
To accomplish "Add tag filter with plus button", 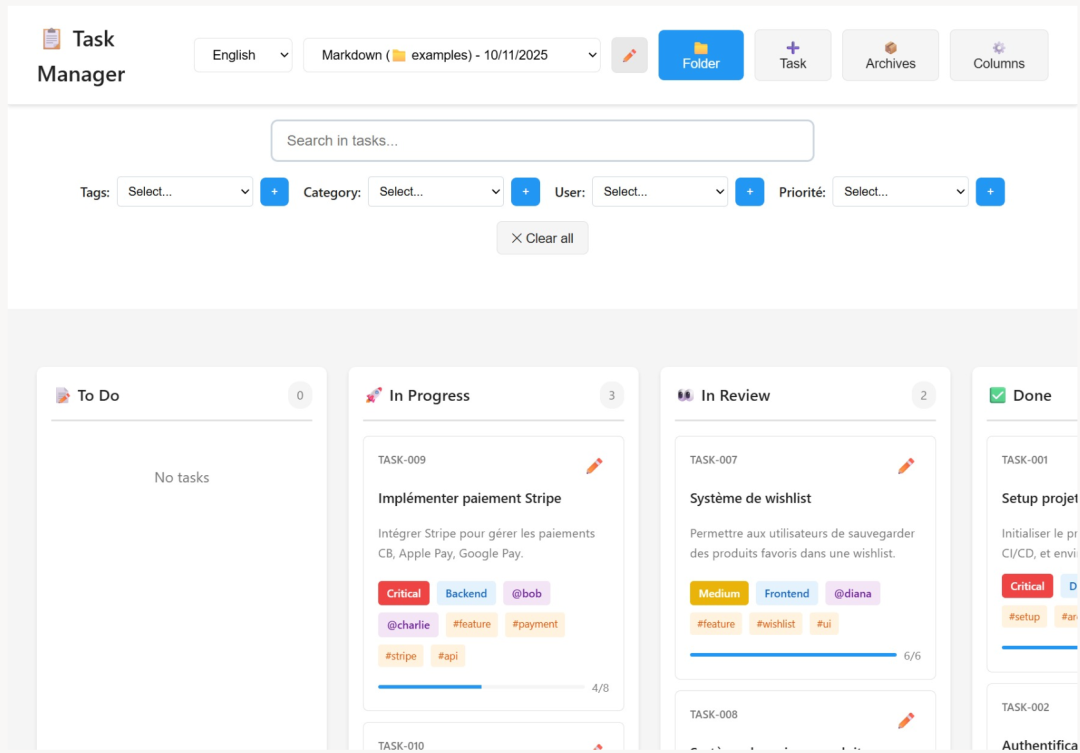I will [x=274, y=192].
